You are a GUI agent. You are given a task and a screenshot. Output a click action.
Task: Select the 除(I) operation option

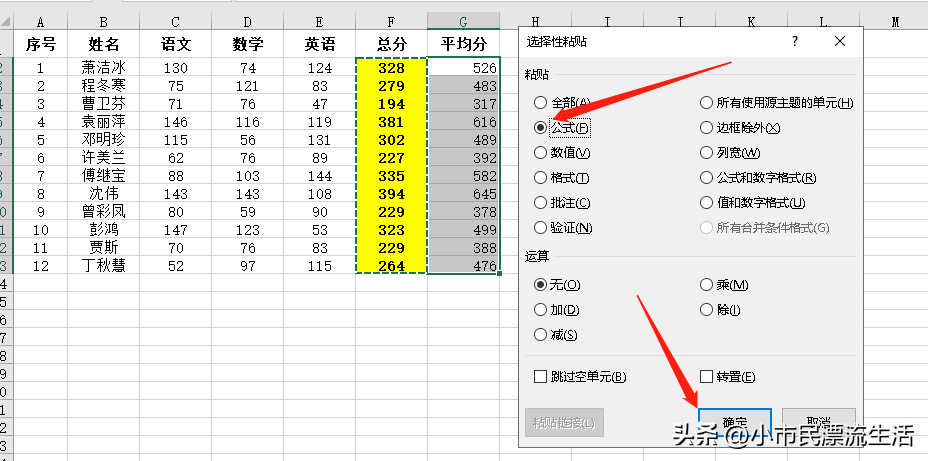[706, 310]
